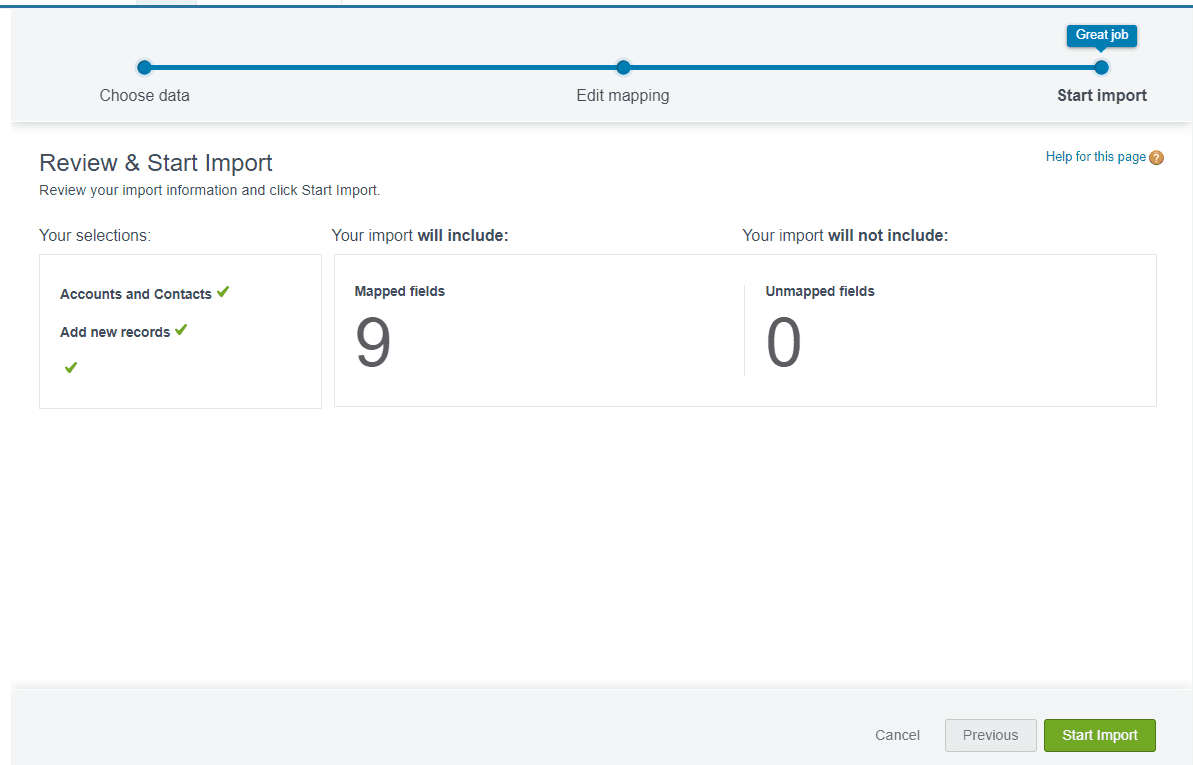Click the Edit mapping progress dot
The image size is (1193, 765).
coord(623,67)
